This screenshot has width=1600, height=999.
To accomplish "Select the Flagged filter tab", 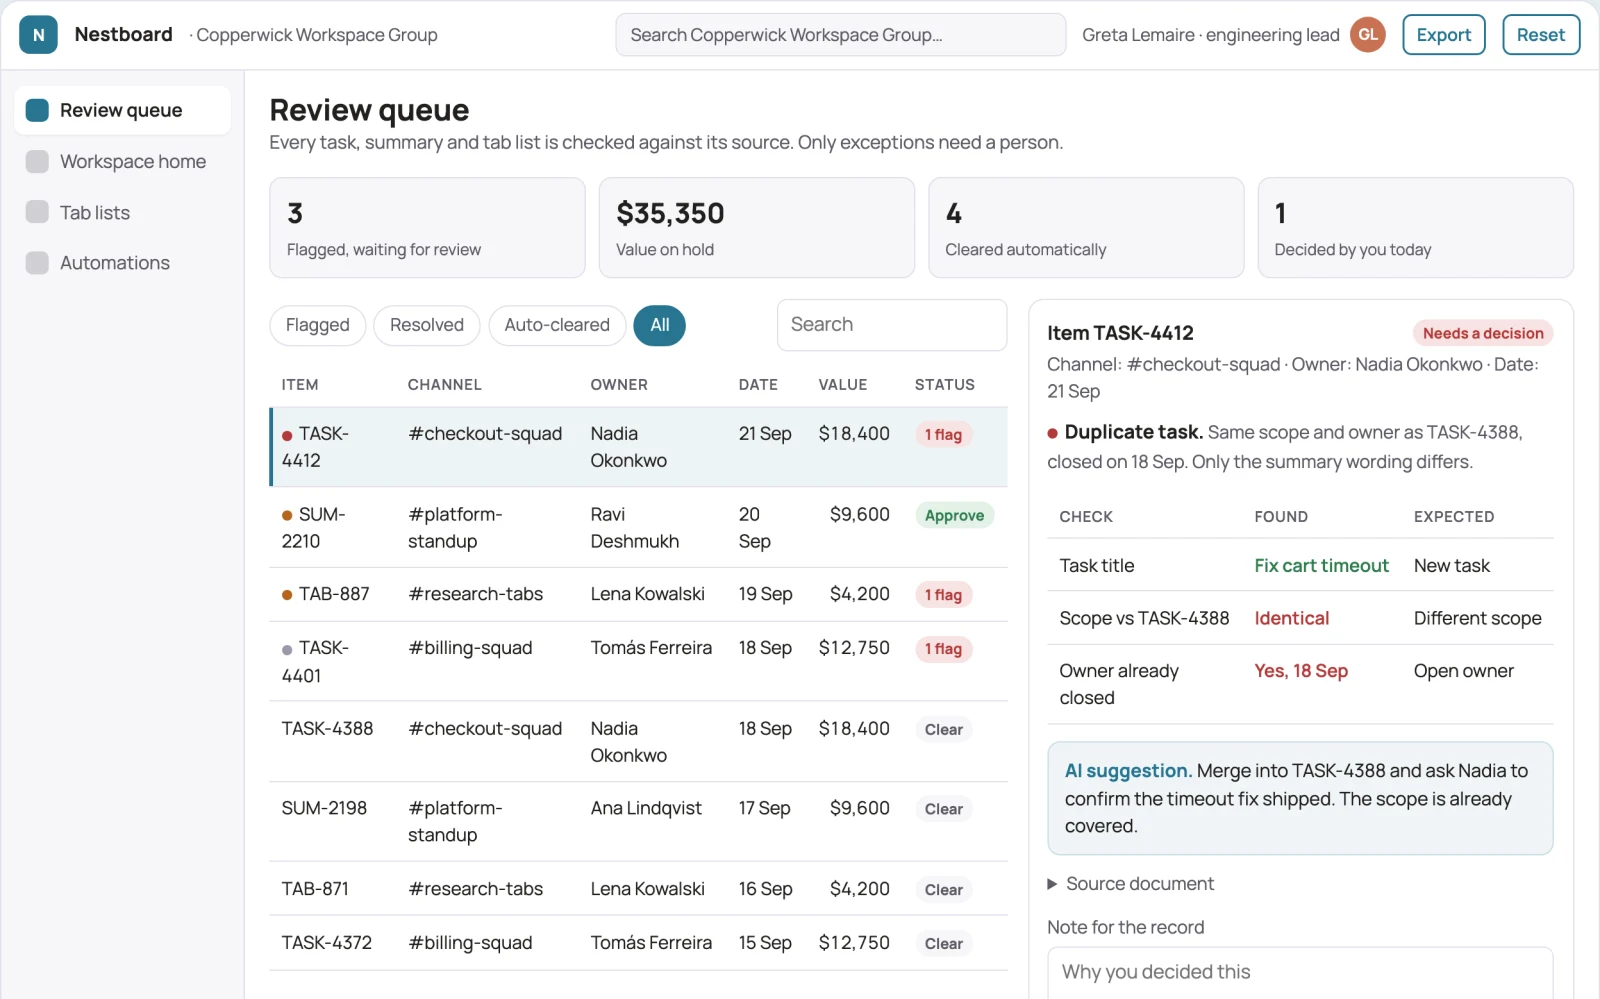I will click(x=317, y=325).
